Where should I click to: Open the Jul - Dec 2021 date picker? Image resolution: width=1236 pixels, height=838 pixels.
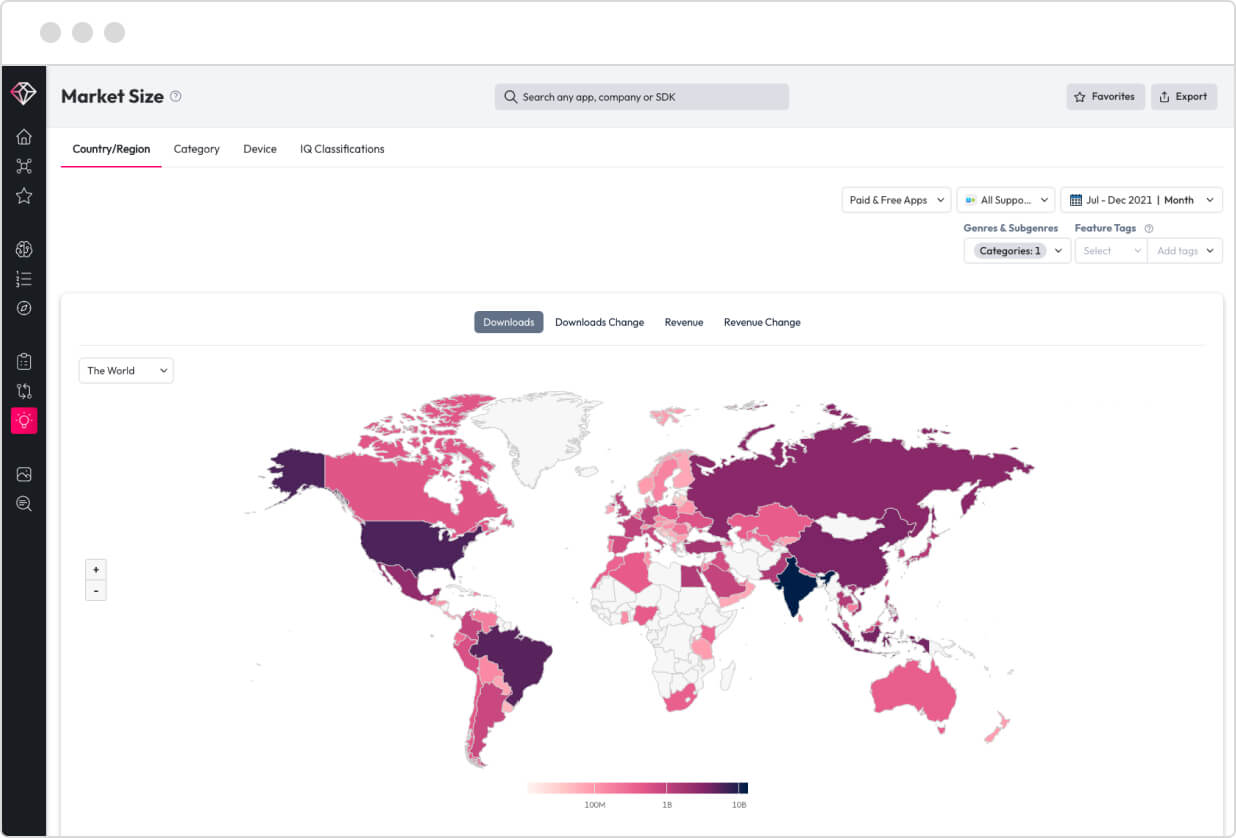1141,200
